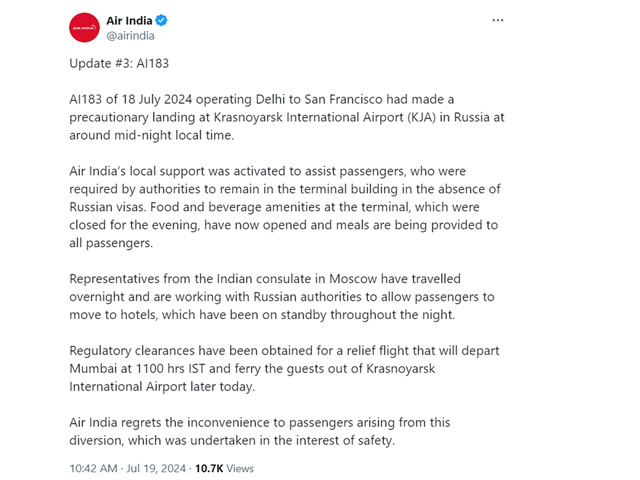Click the line starting 'Air India's local support'
Viewport: 640px width, 480px height.
click(x=267, y=171)
